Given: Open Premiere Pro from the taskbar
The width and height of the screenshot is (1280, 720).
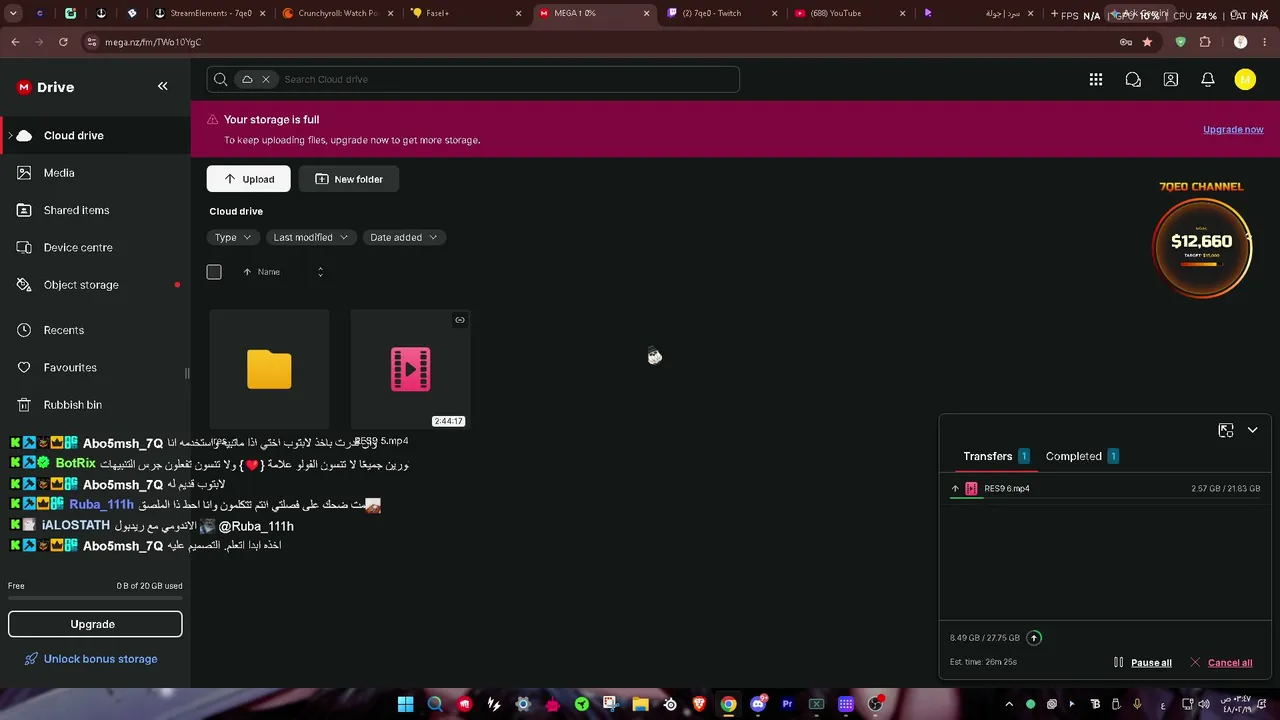Looking at the screenshot, I should point(787,704).
